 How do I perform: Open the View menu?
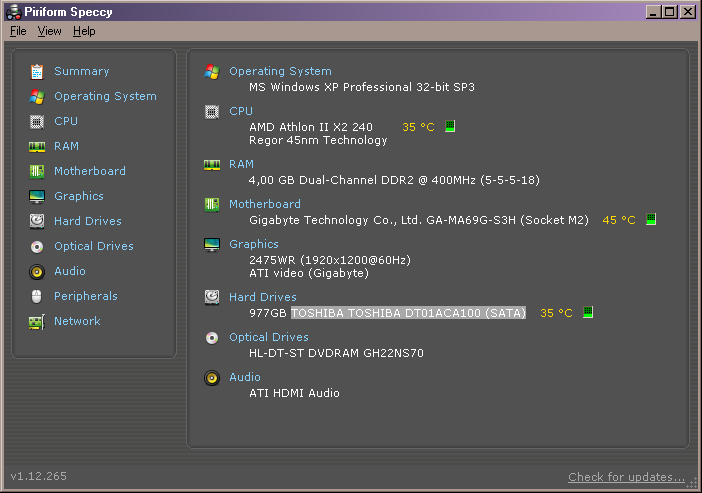(x=49, y=31)
